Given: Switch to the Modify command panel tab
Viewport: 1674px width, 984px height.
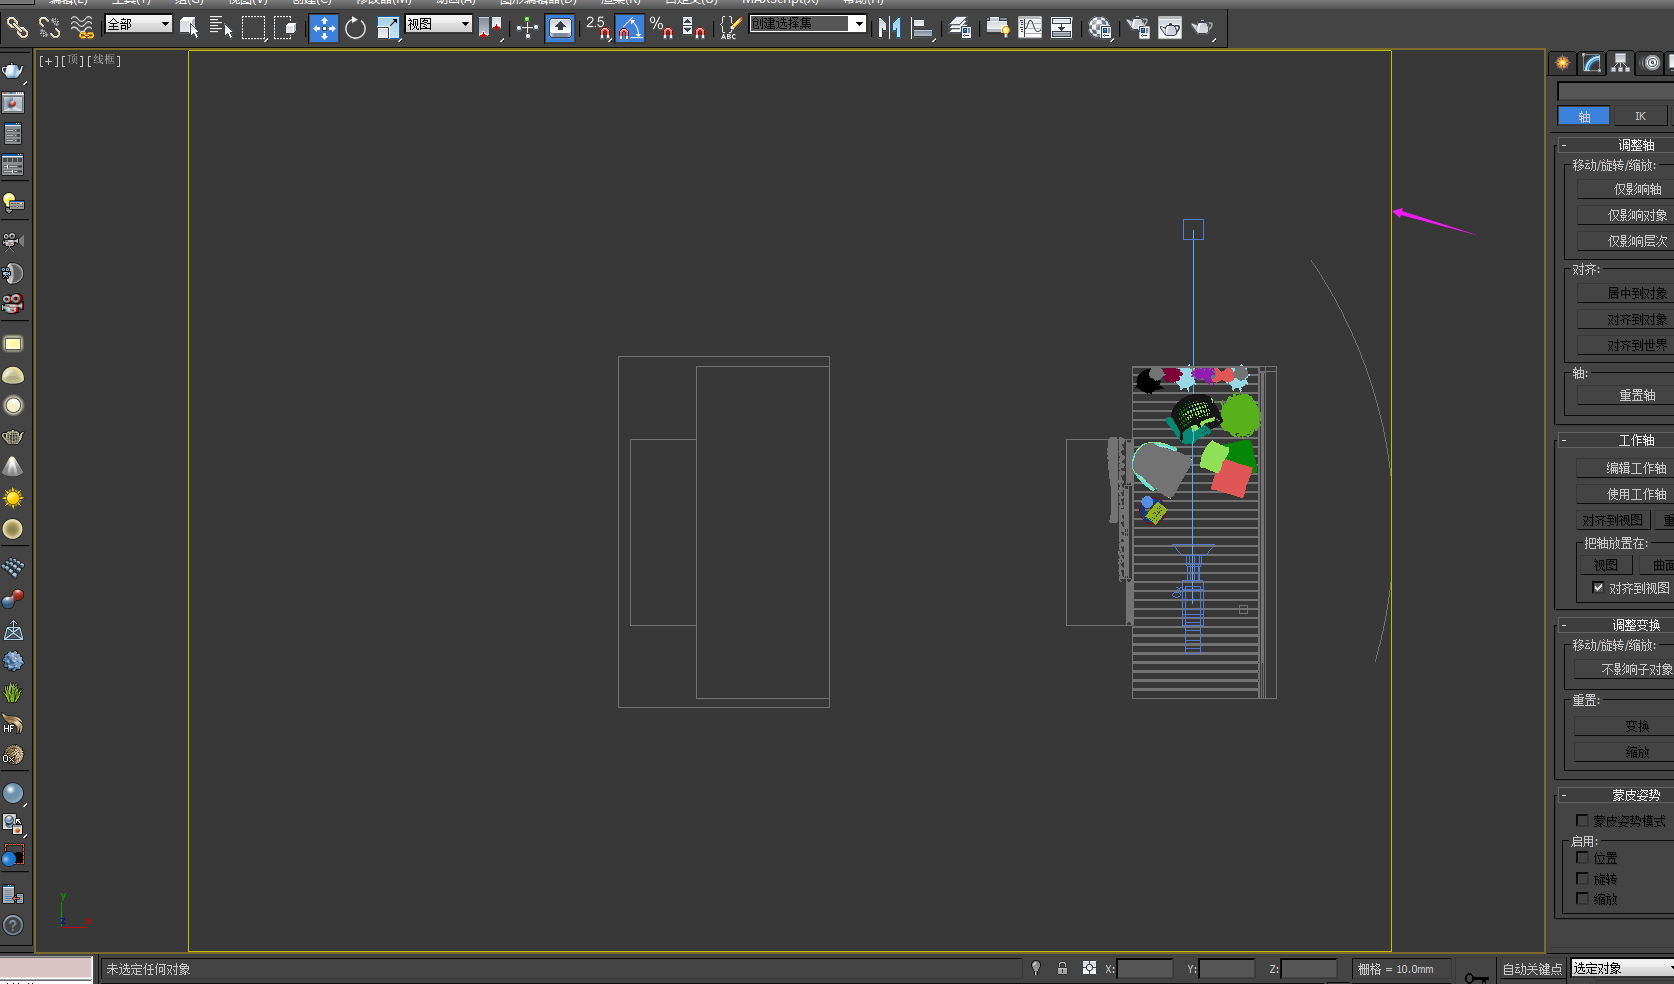Looking at the screenshot, I should click(x=1591, y=63).
